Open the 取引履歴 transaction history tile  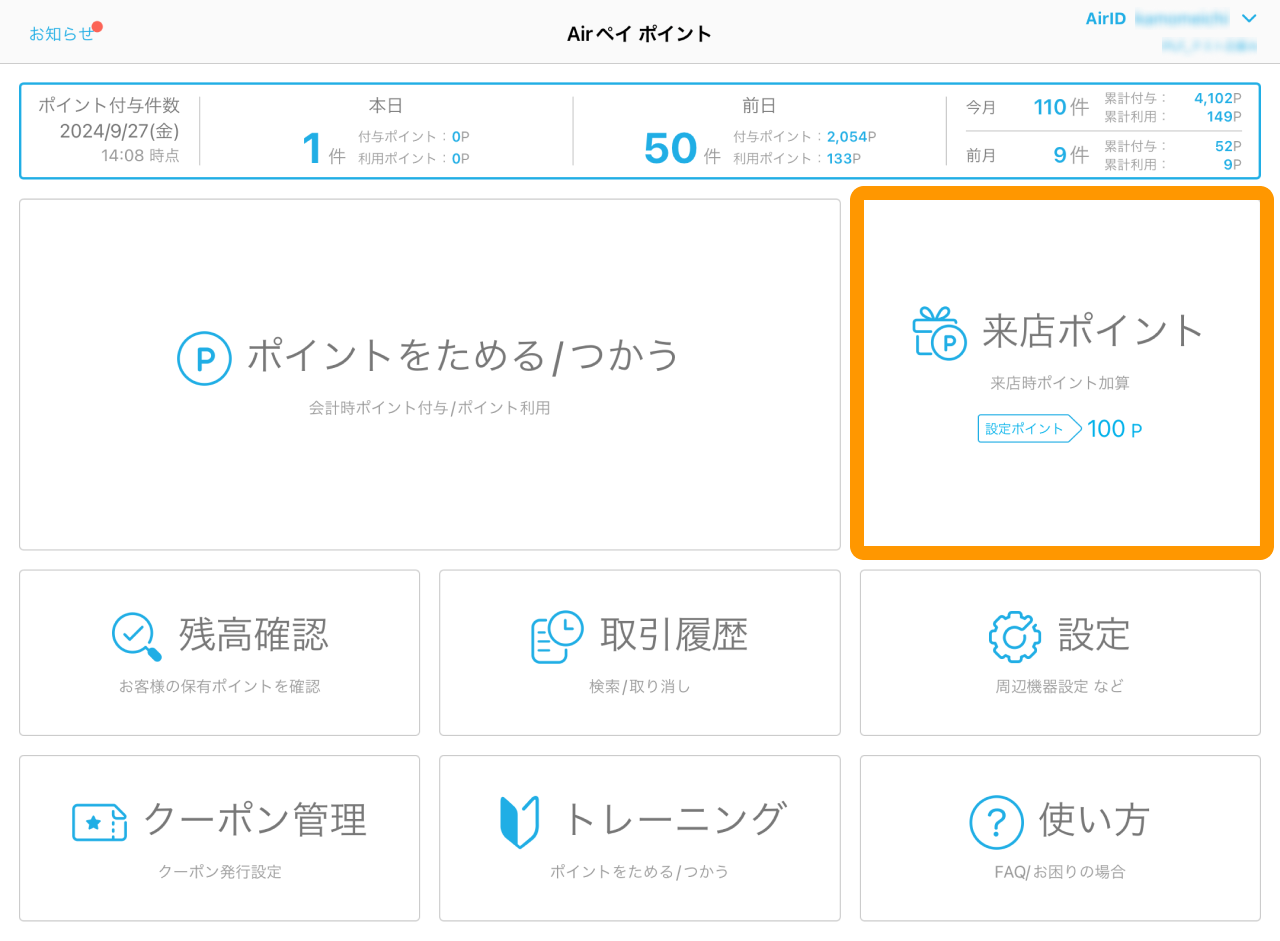pos(640,652)
